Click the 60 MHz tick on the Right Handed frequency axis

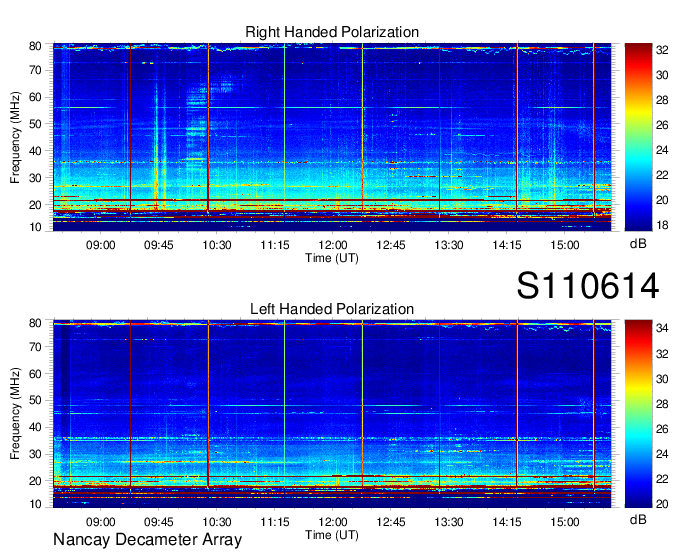35,97
